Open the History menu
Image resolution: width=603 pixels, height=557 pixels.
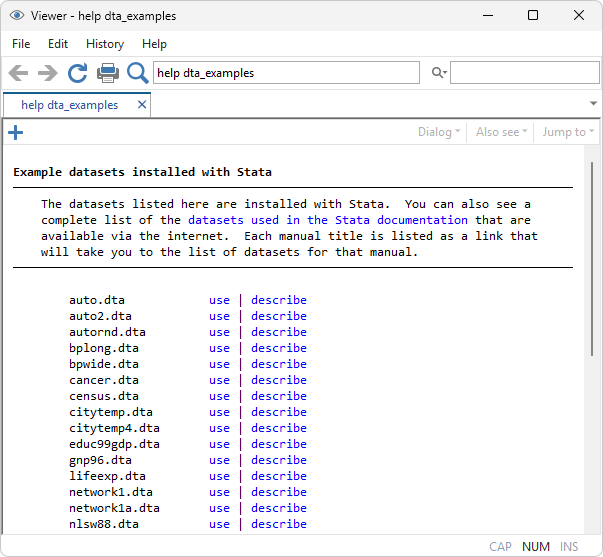tap(105, 44)
